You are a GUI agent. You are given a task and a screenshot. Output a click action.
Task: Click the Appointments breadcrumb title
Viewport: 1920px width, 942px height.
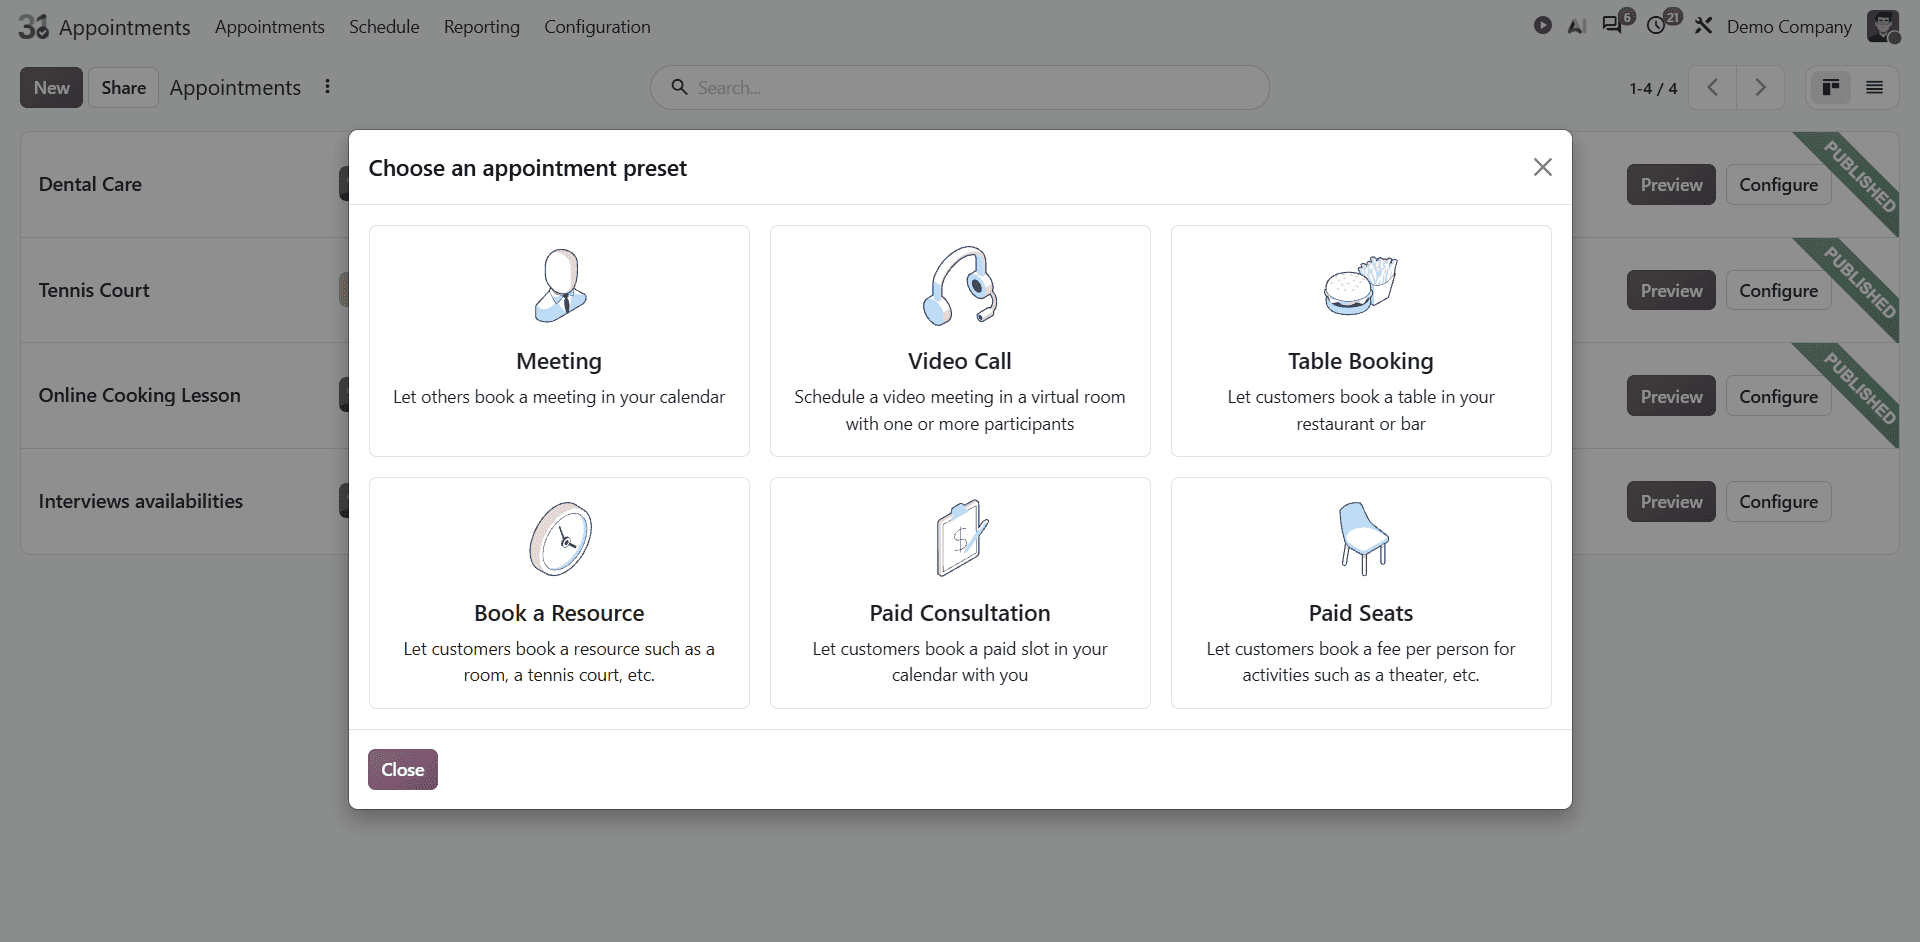click(235, 88)
